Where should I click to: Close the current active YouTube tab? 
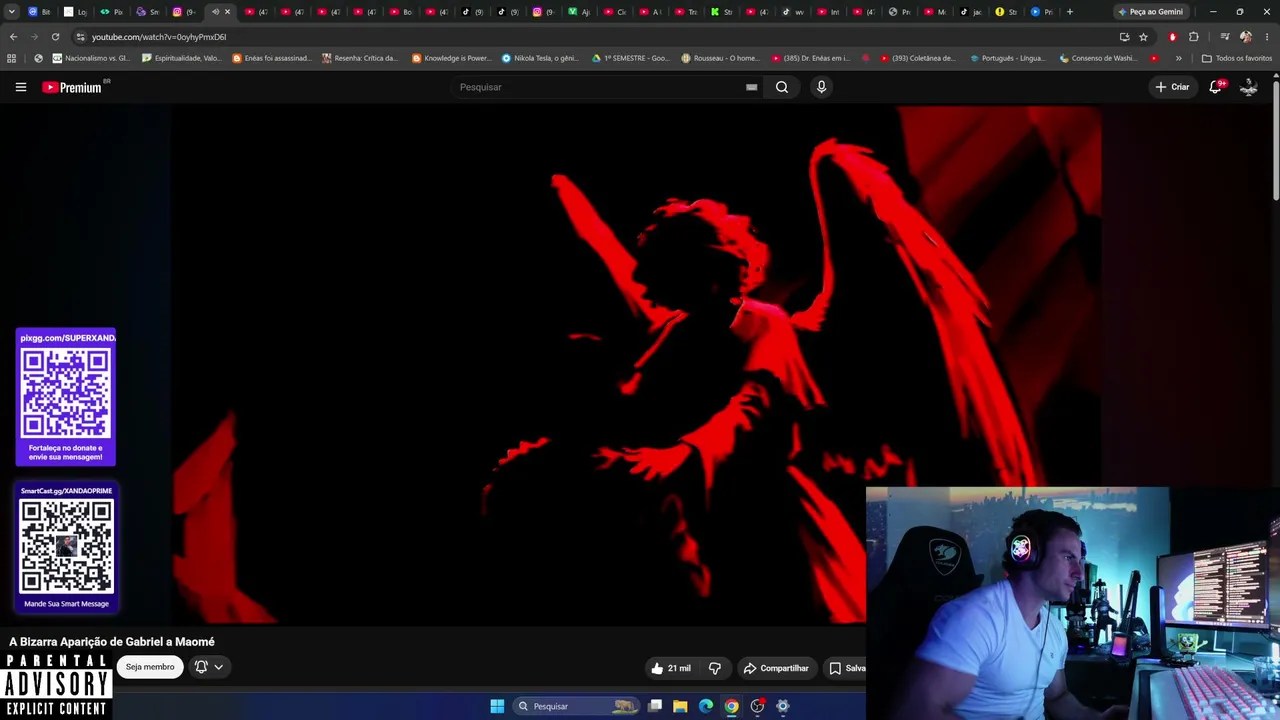point(227,12)
